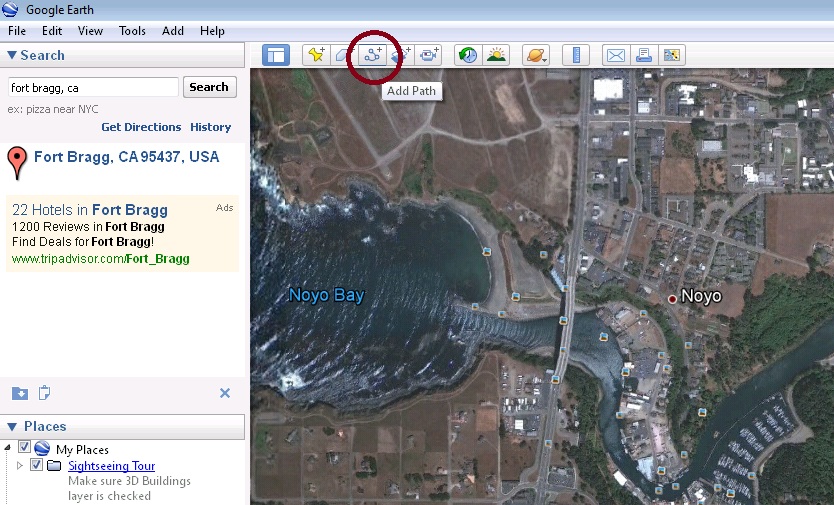Open the planet selector dropdown
Image resolution: width=834 pixels, height=505 pixels.
pyautogui.click(x=536, y=55)
